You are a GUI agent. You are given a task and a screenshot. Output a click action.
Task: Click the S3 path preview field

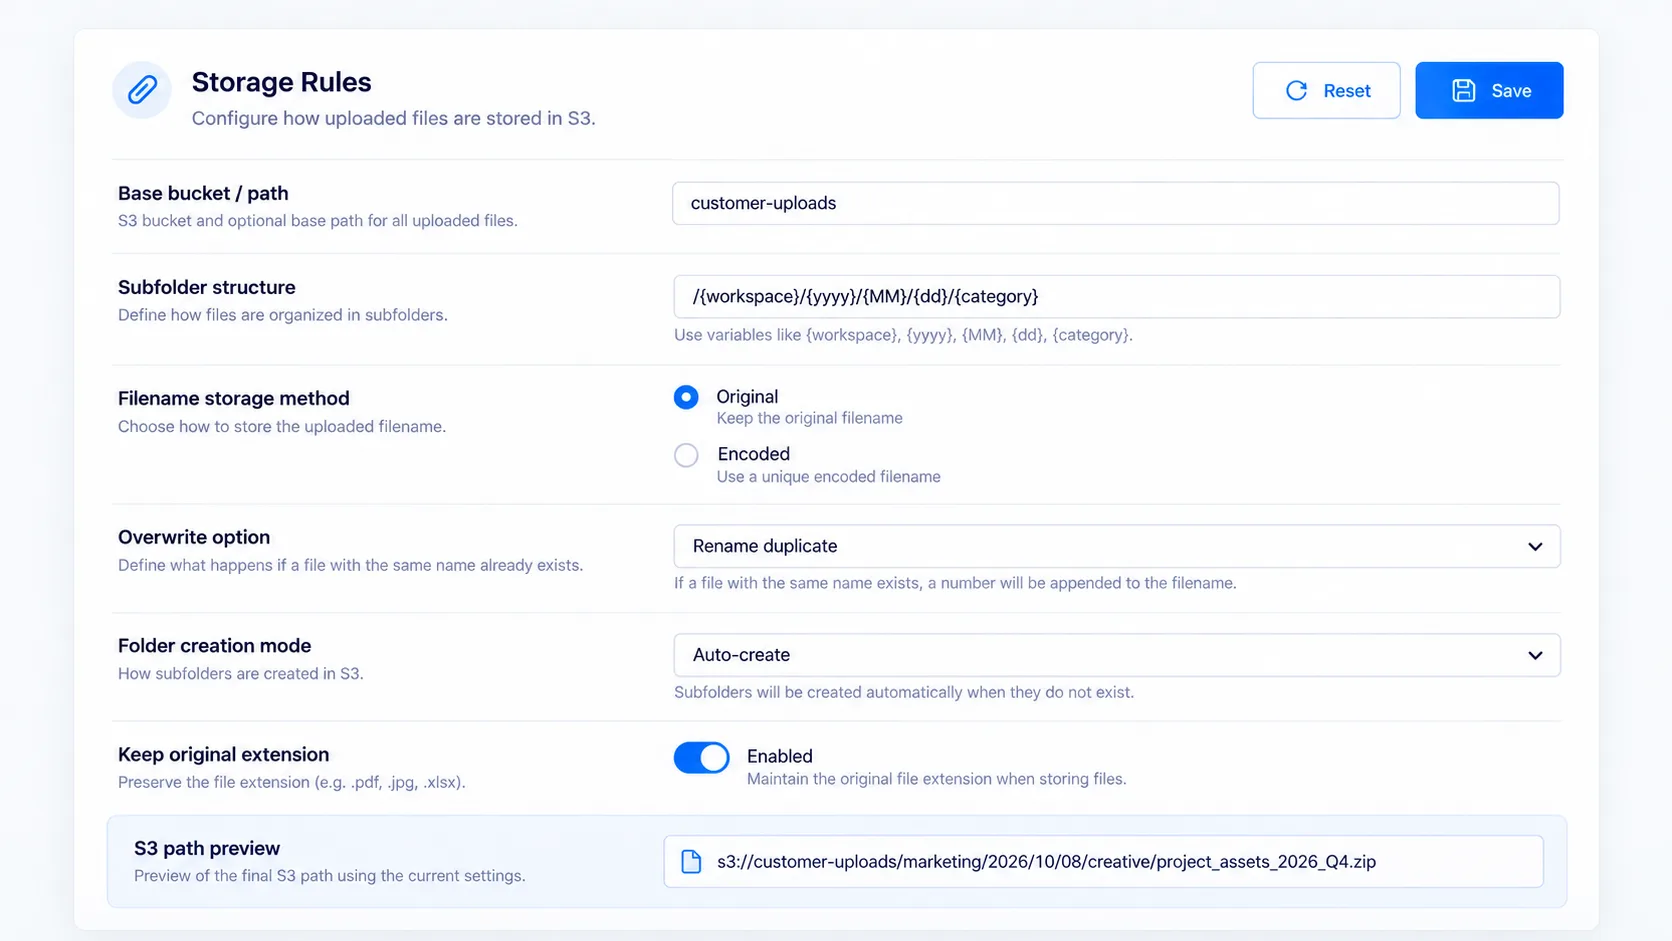coord(1103,861)
